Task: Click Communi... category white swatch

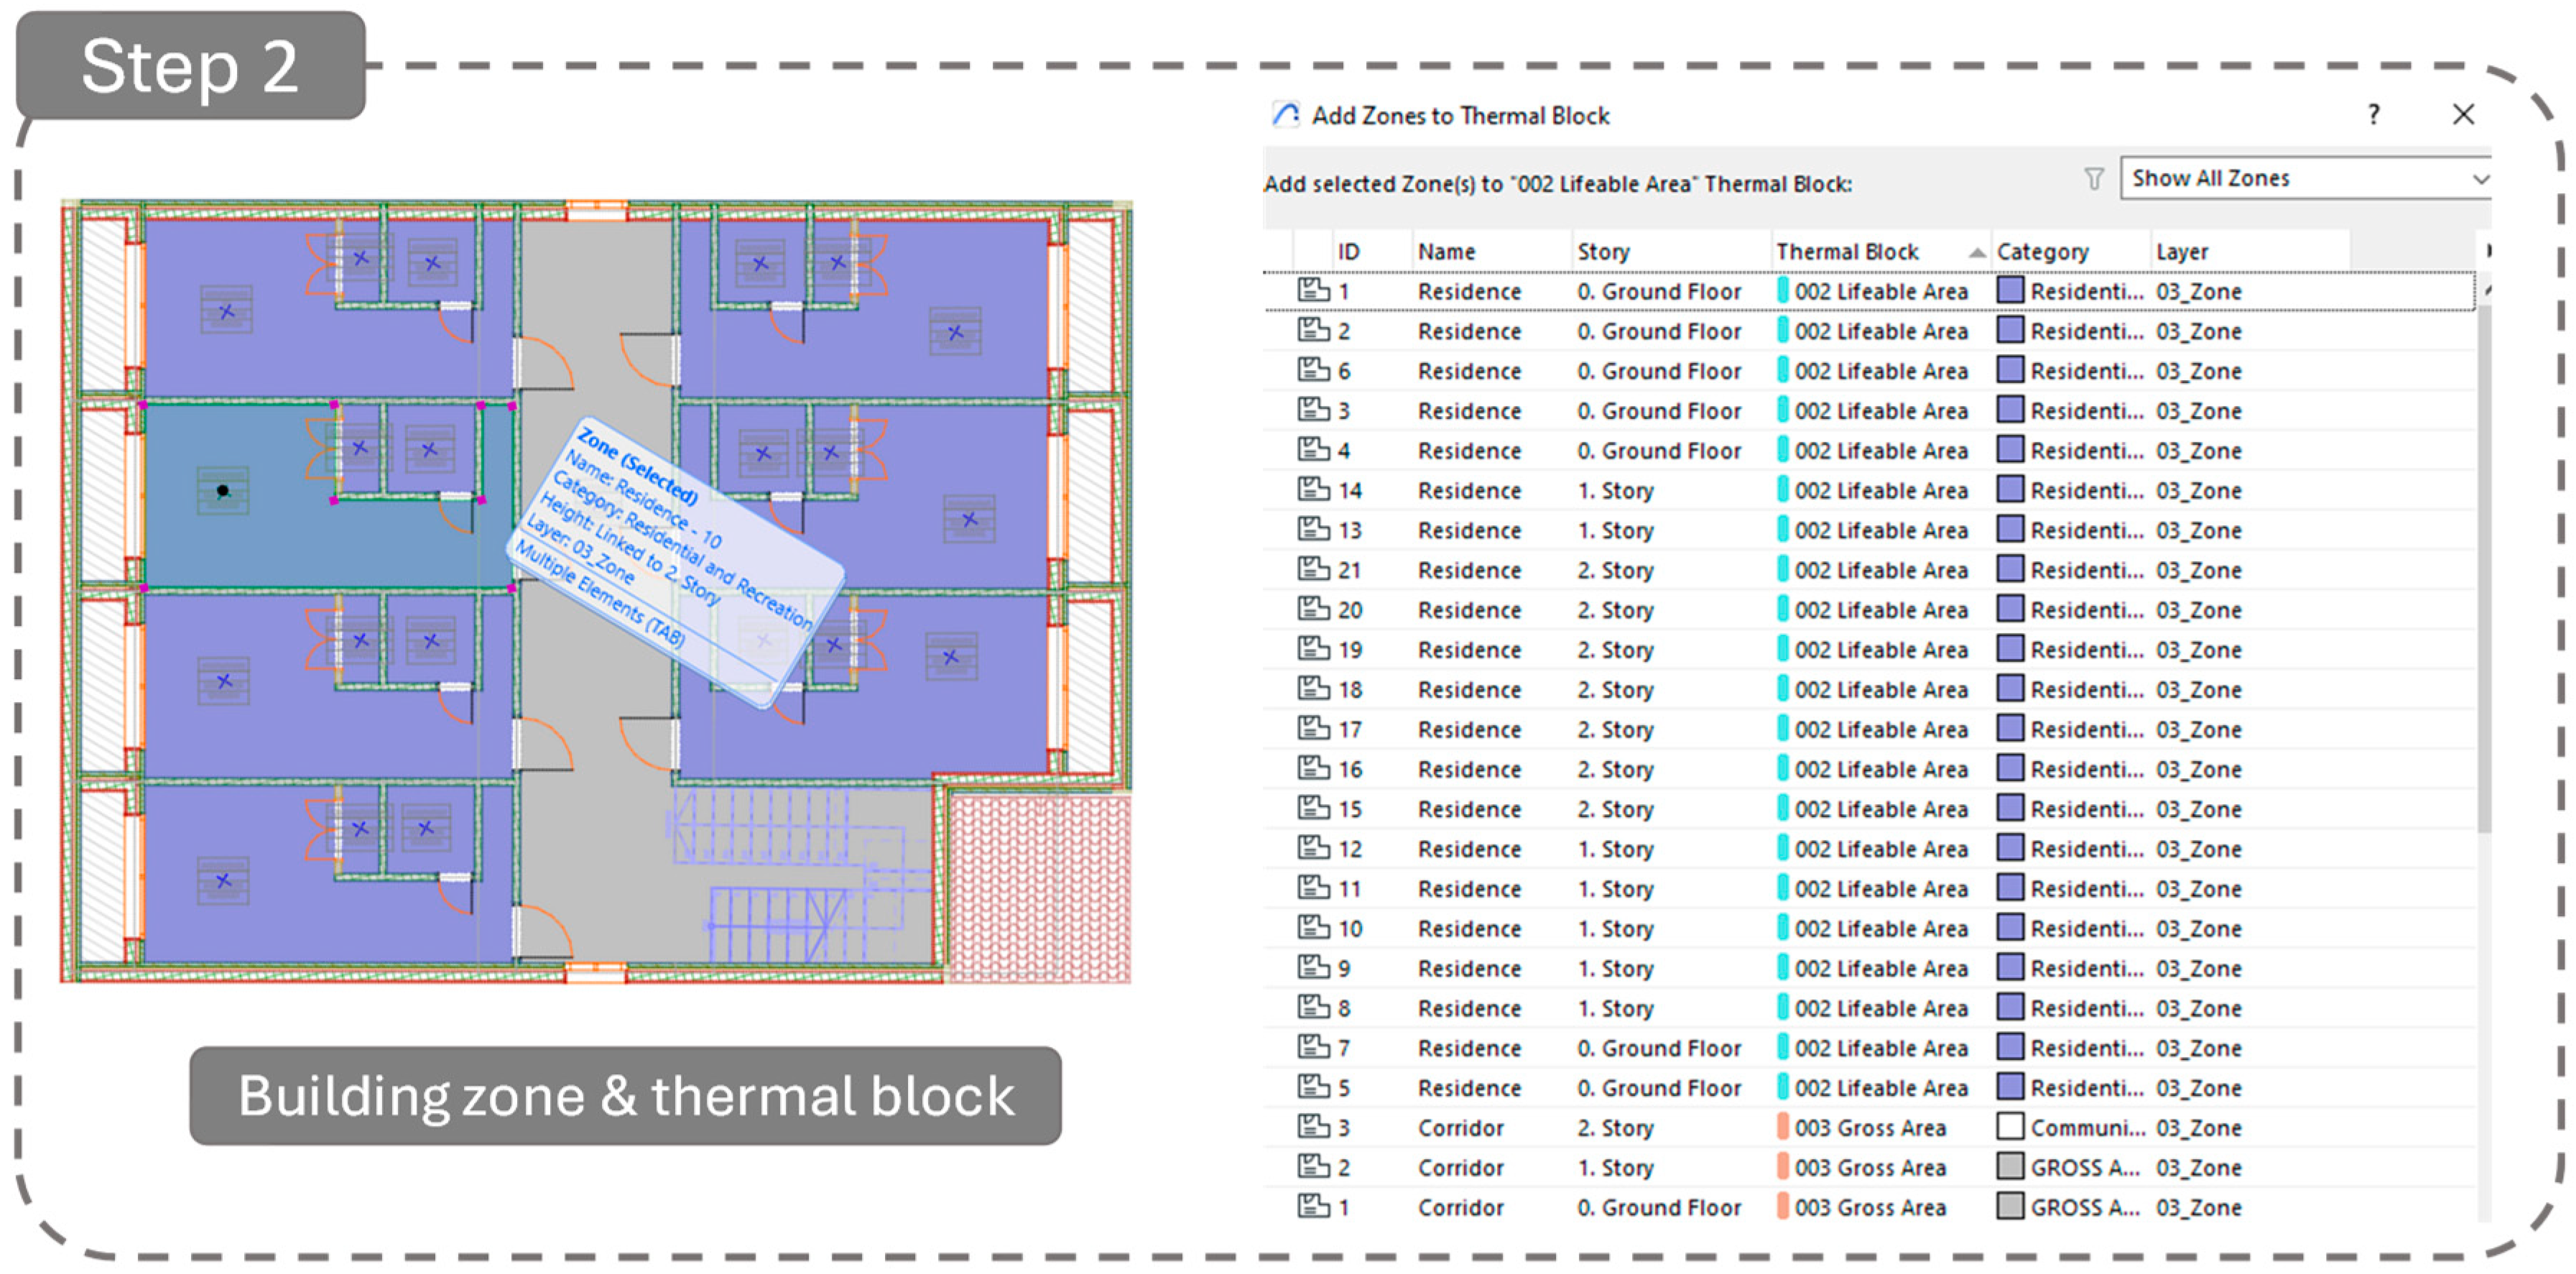Action: 2009,1127
